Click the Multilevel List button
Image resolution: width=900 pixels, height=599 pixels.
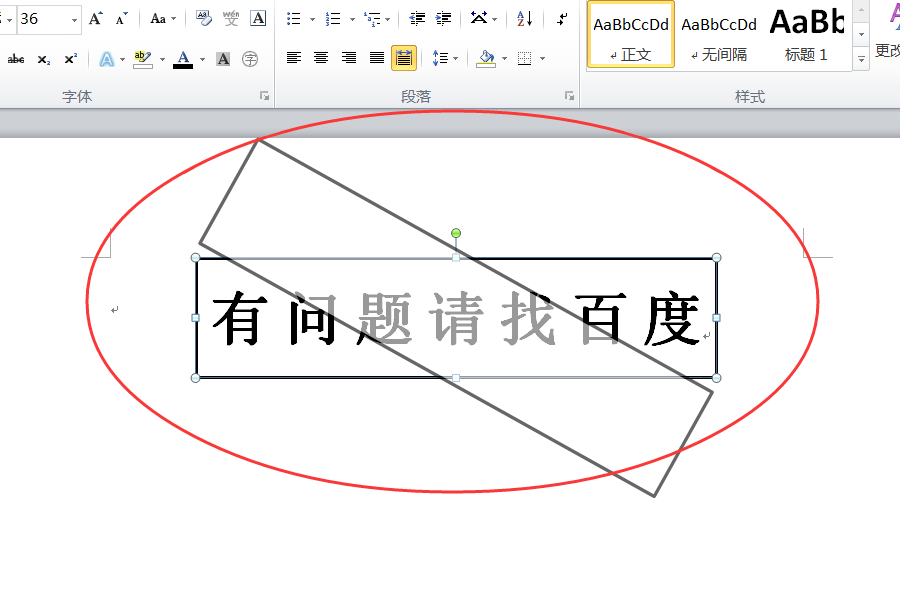[372, 19]
